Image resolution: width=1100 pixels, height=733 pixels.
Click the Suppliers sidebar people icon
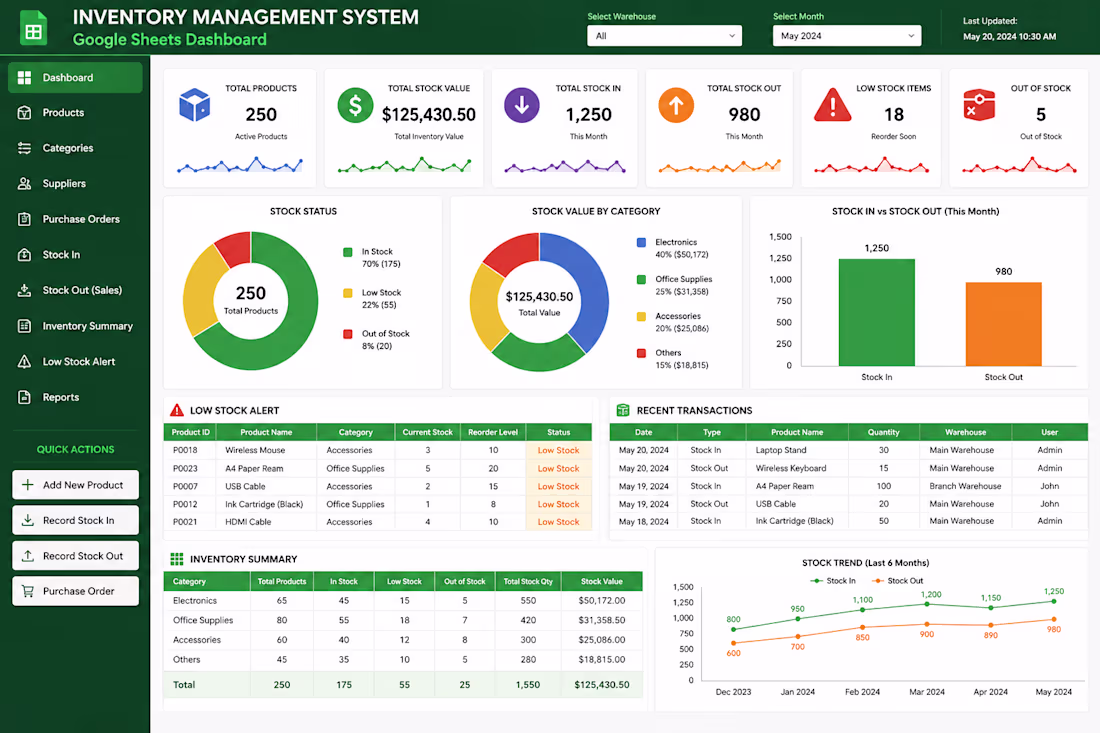pos(25,183)
